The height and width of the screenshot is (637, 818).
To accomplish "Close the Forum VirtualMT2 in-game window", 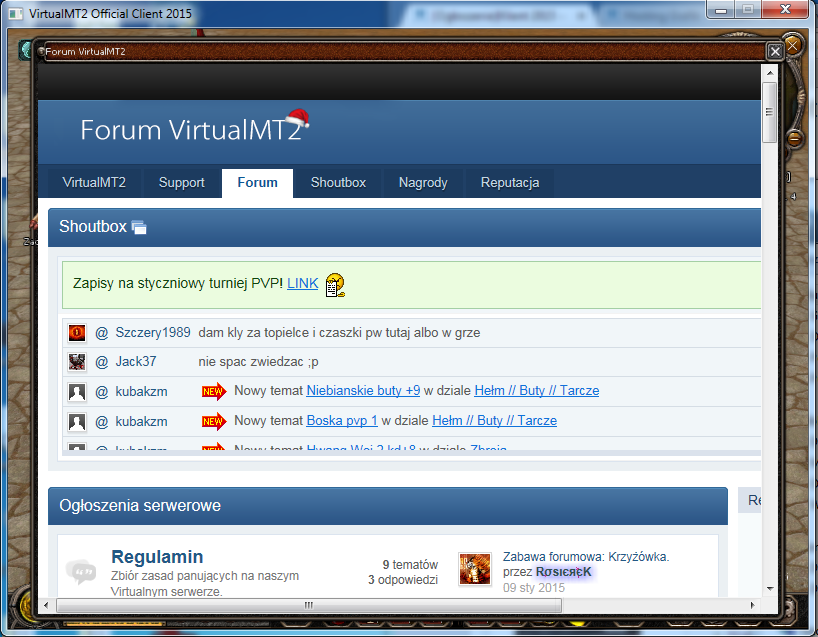I will click(x=775, y=51).
